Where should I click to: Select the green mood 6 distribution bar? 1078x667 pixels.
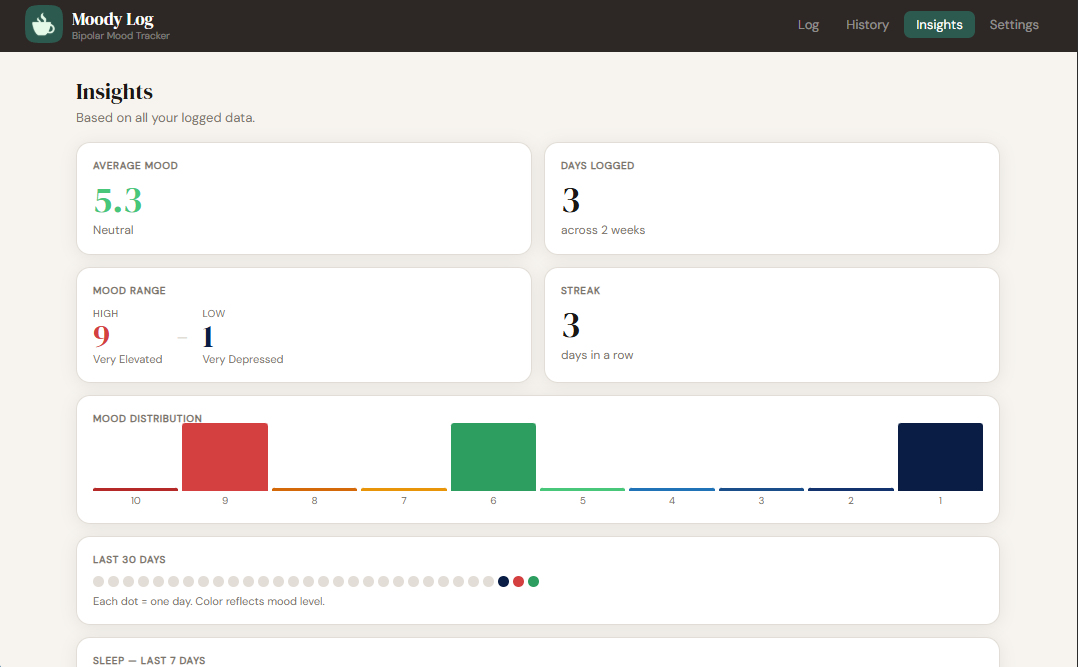493,455
